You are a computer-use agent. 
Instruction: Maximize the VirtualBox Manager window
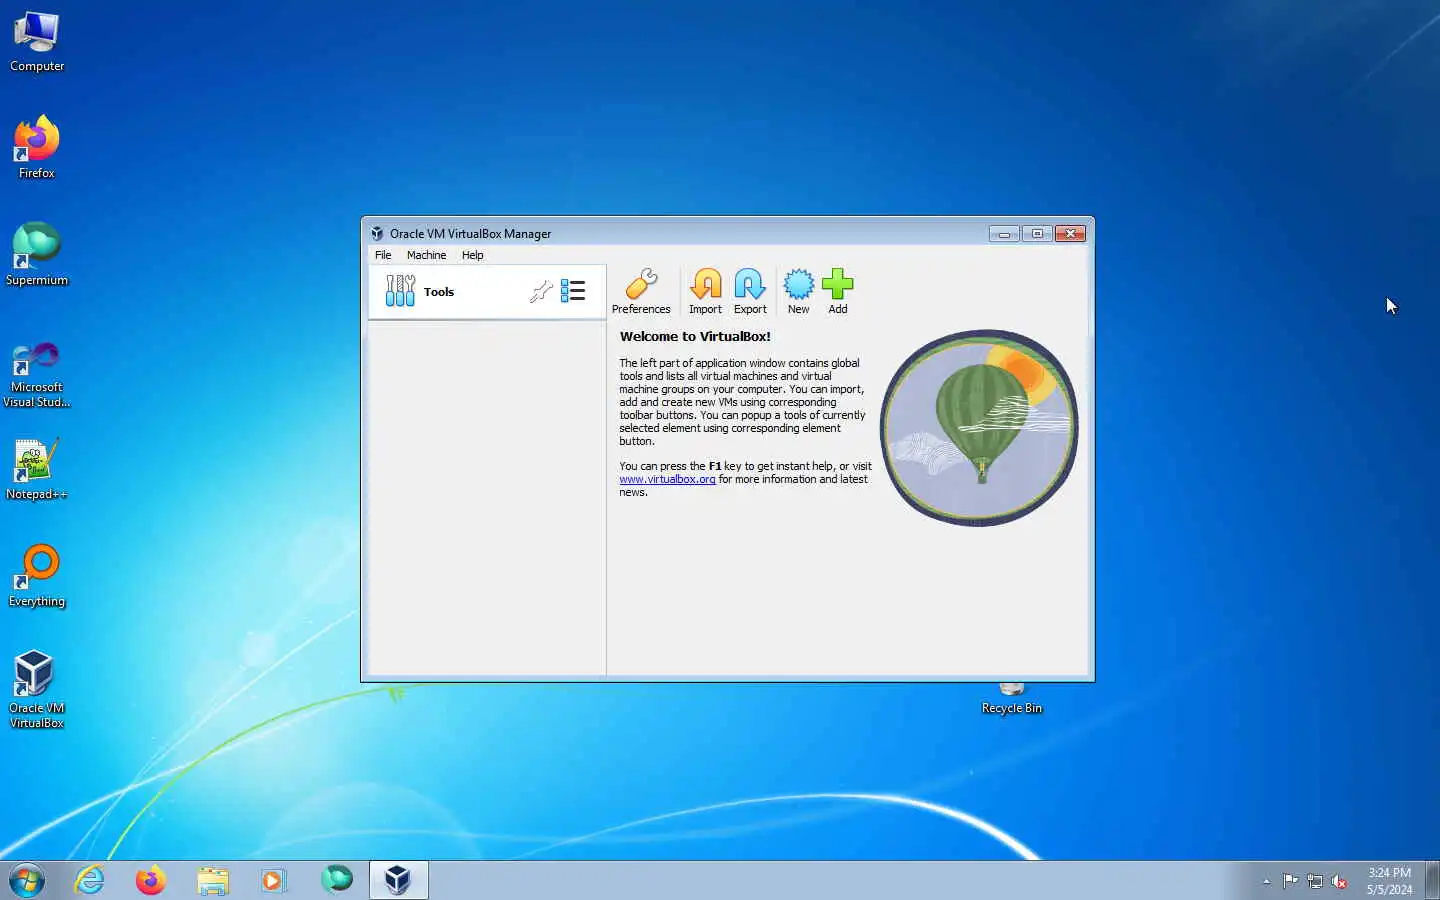click(1037, 233)
